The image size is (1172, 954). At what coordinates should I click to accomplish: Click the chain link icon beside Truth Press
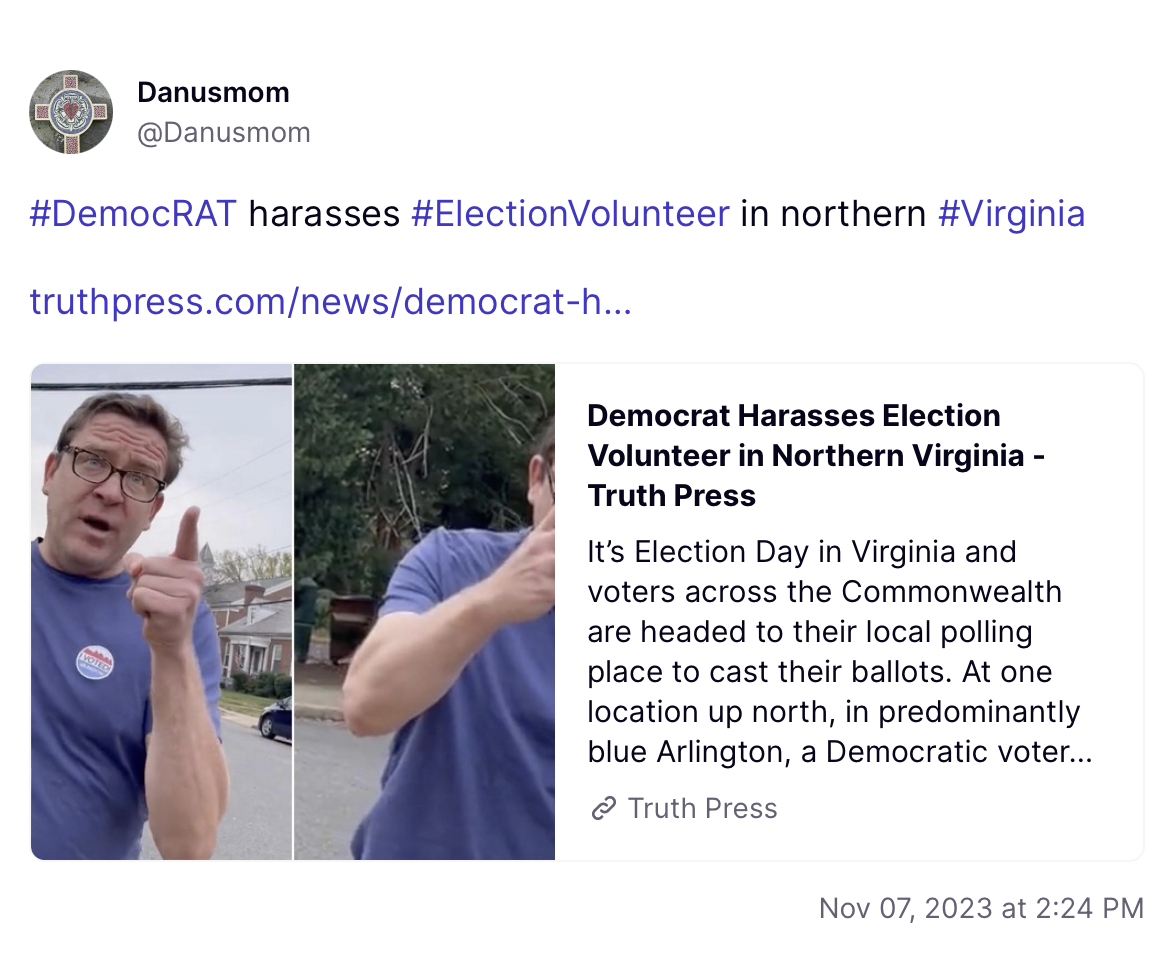[x=604, y=808]
